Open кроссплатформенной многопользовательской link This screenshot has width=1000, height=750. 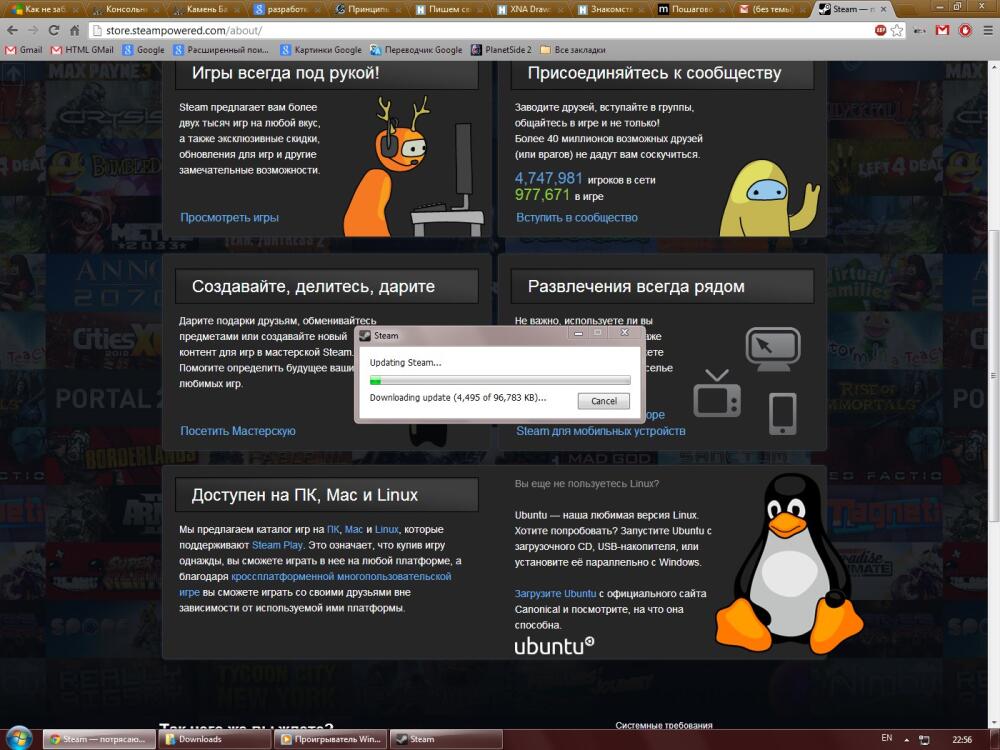pyautogui.click(x=341, y=577)
